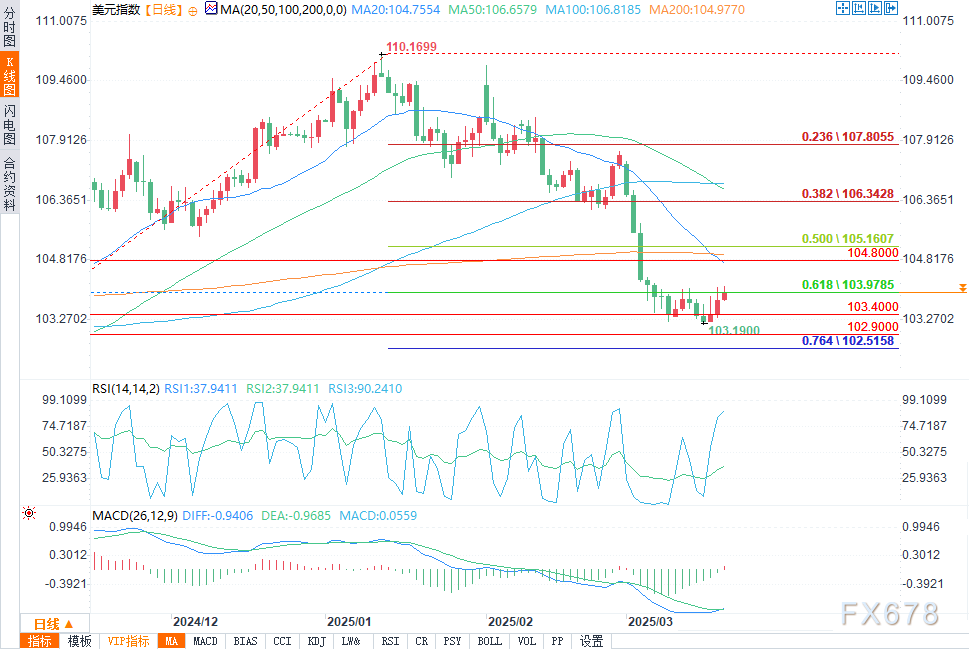Click the jump-to-chart-start axis icon
This screenshot has height=649, width=969.
point(859,8)
